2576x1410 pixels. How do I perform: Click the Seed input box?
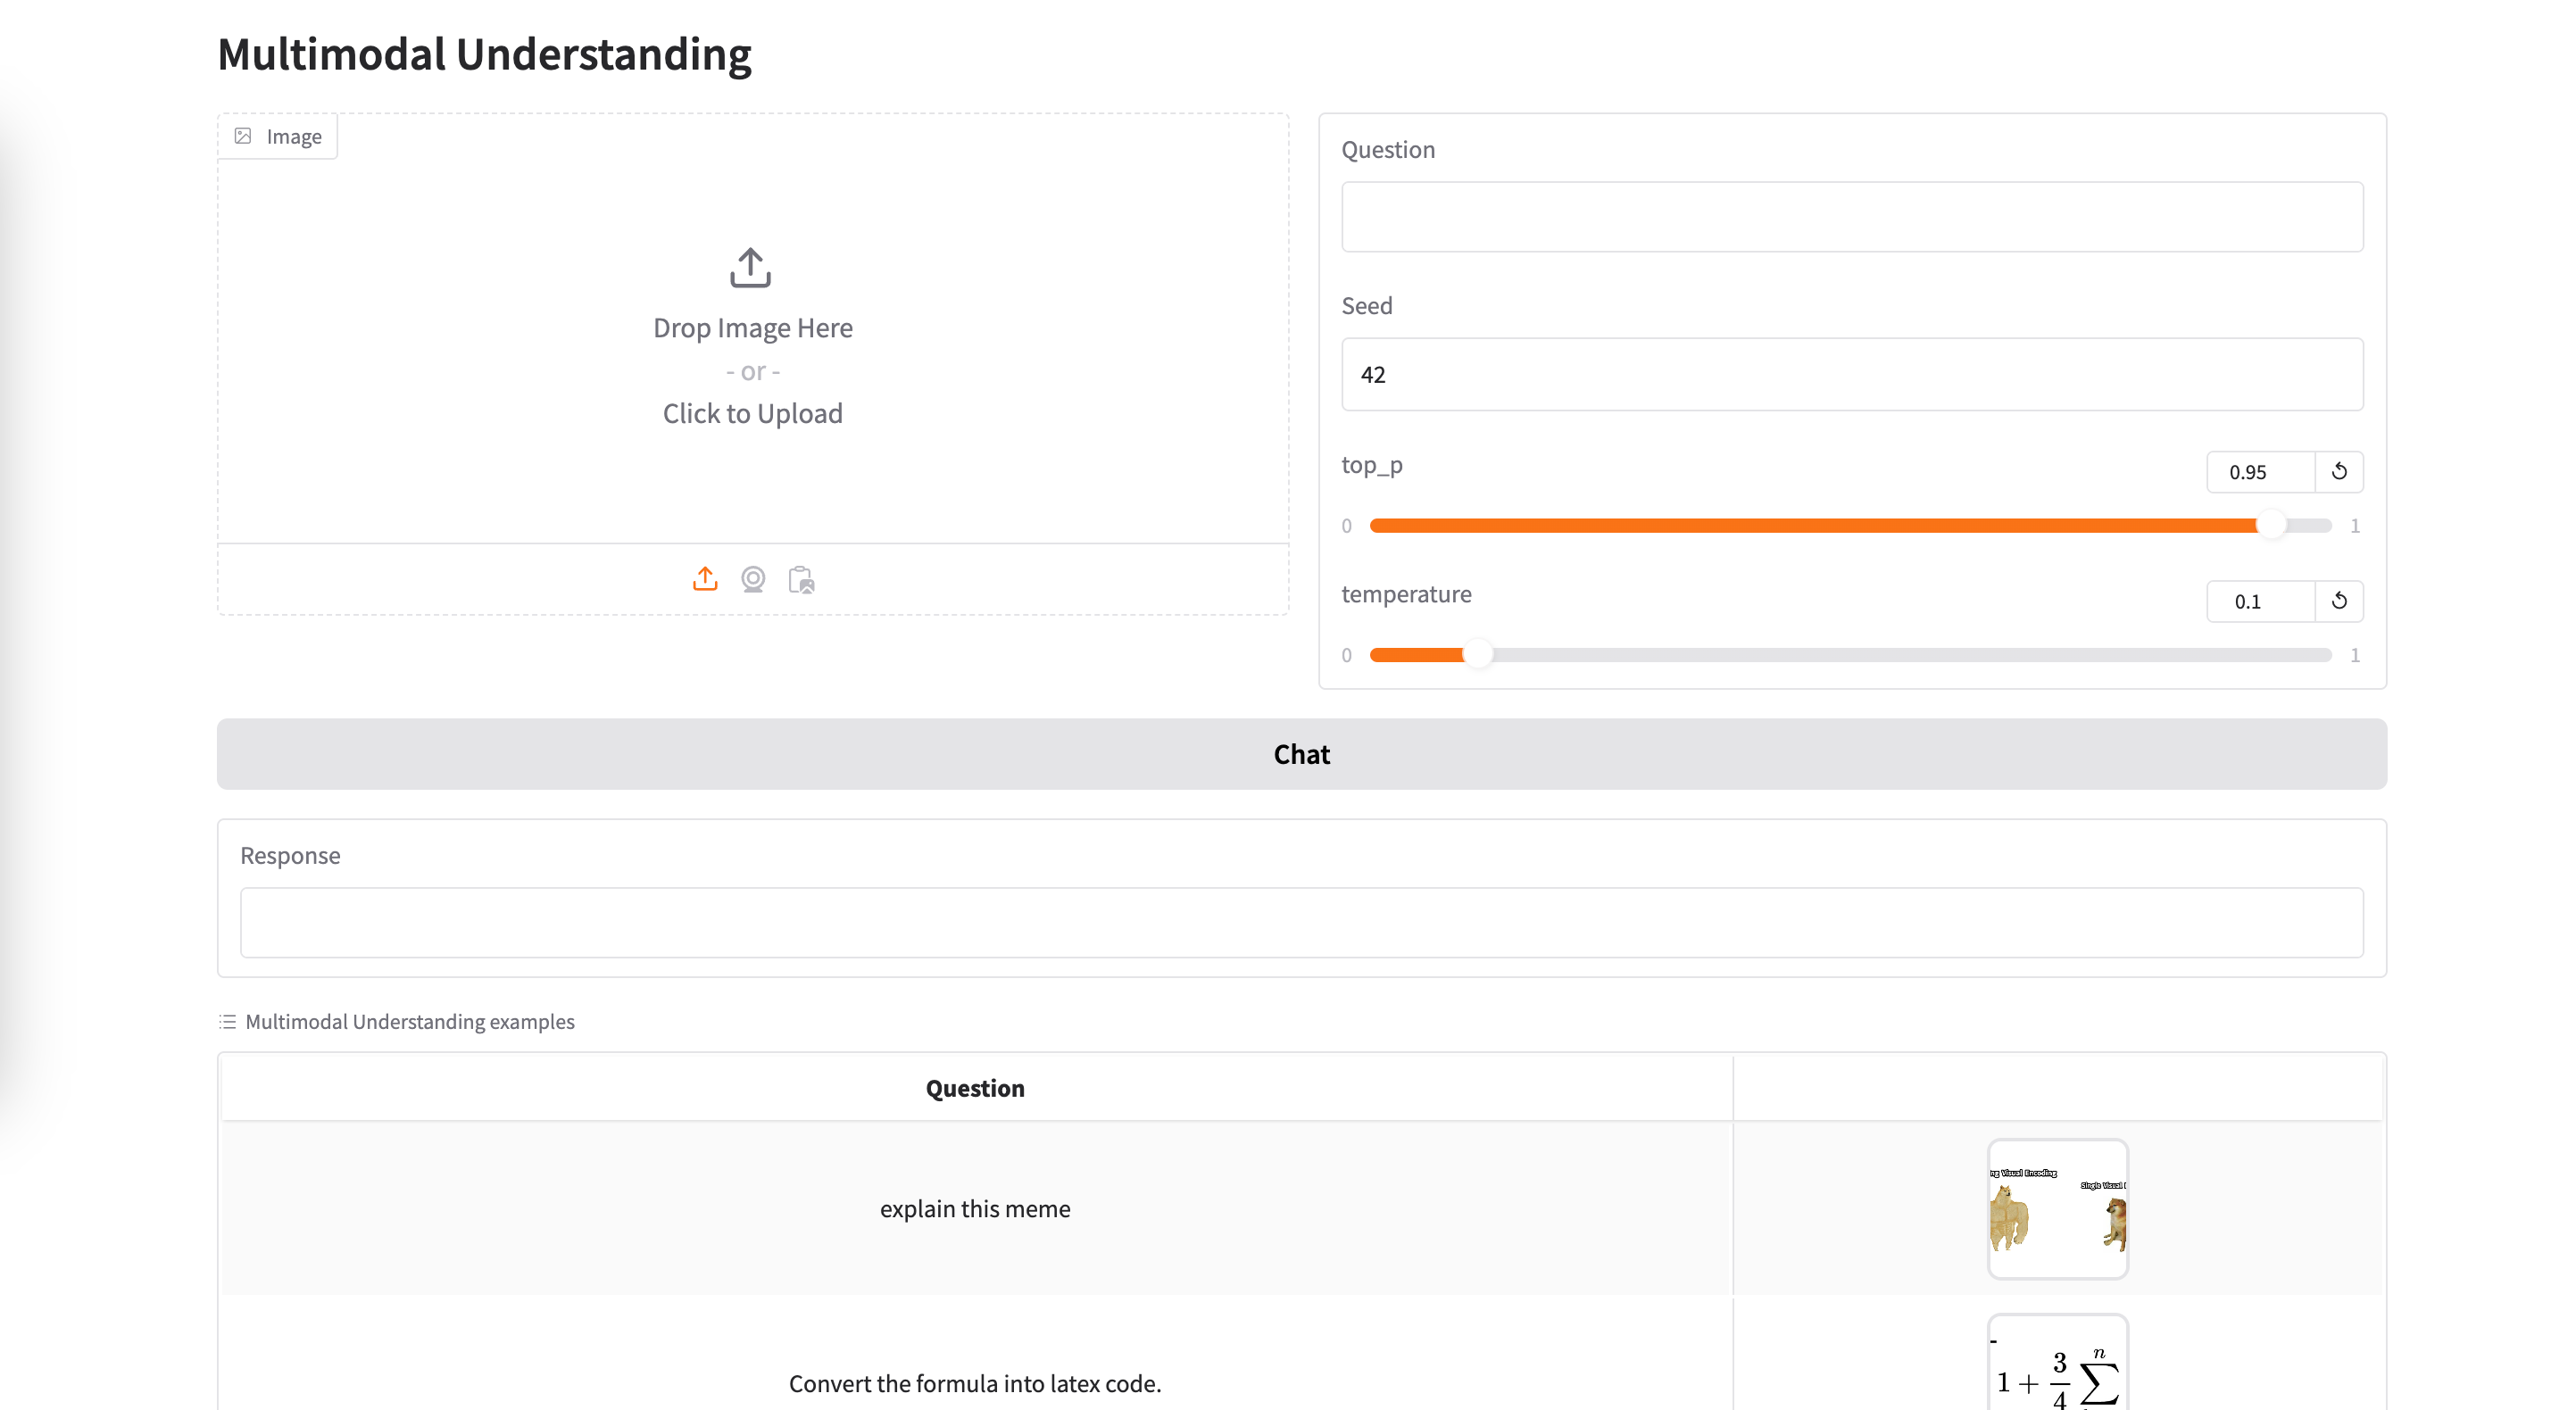(1852, 374)
